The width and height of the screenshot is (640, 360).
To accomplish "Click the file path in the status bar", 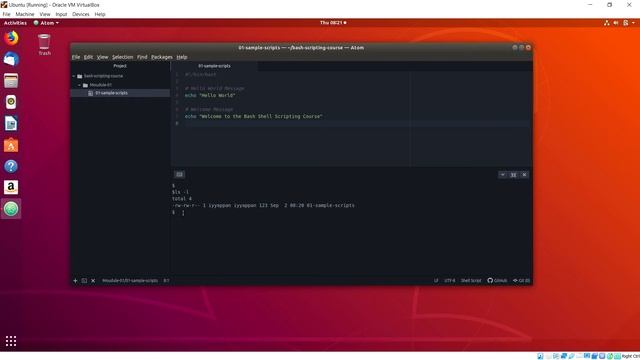I will [x=130, y=281].
